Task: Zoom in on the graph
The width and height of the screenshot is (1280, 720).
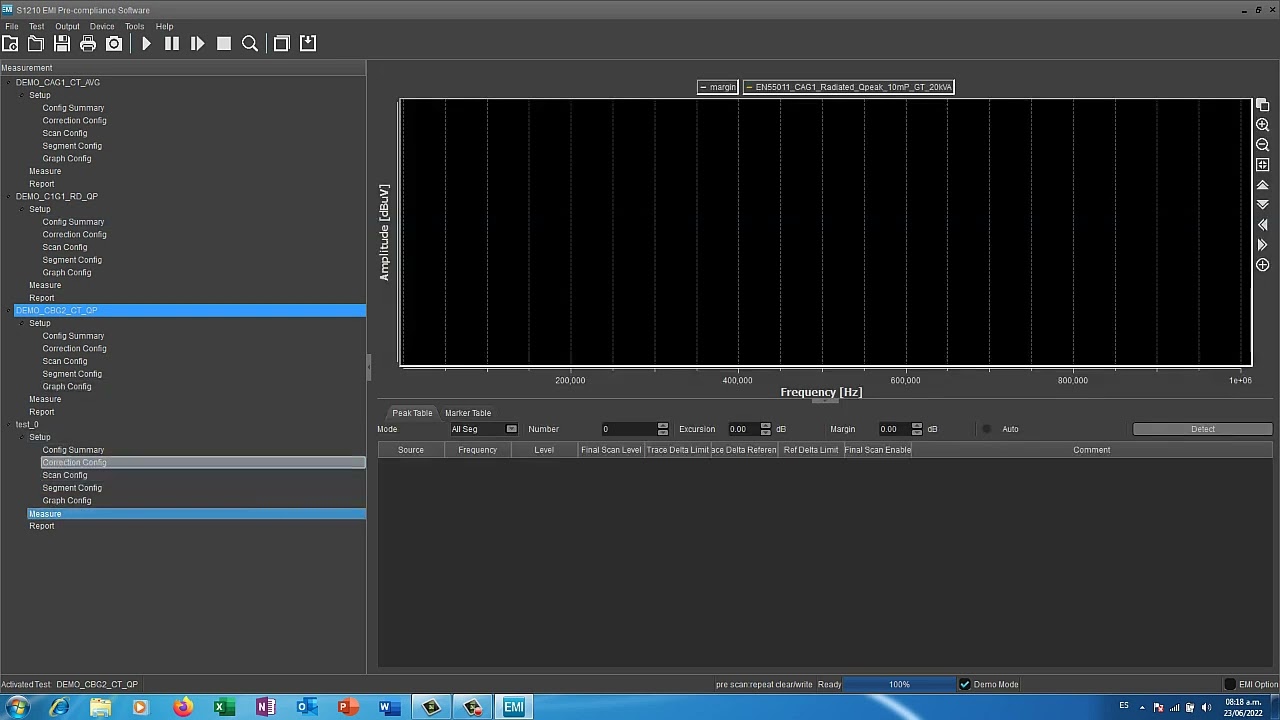Action: coord(1262,125)
